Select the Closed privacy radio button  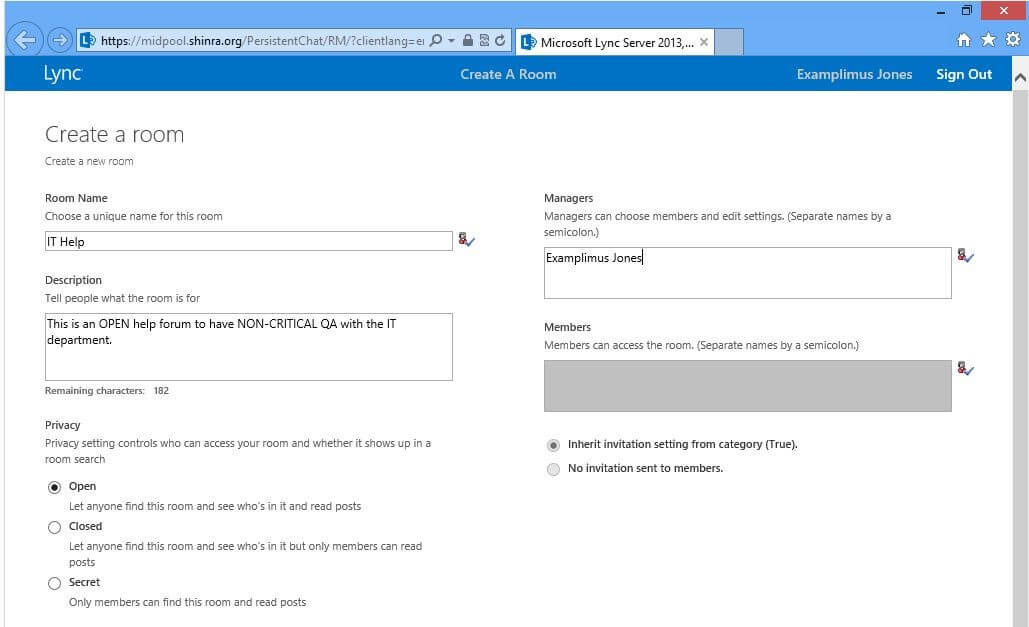click(54, 527)
